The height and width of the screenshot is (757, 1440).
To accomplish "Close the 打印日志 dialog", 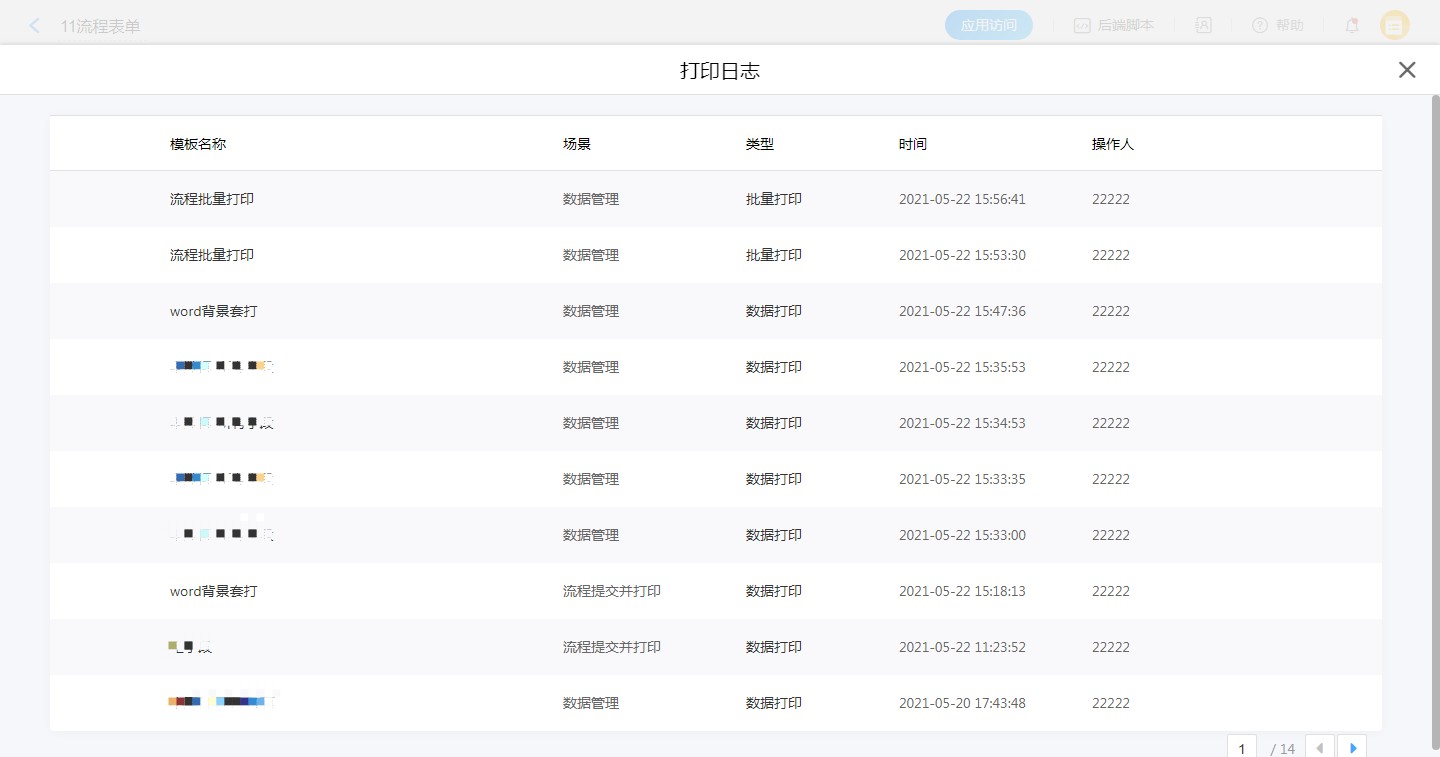I will (1407, 70).
